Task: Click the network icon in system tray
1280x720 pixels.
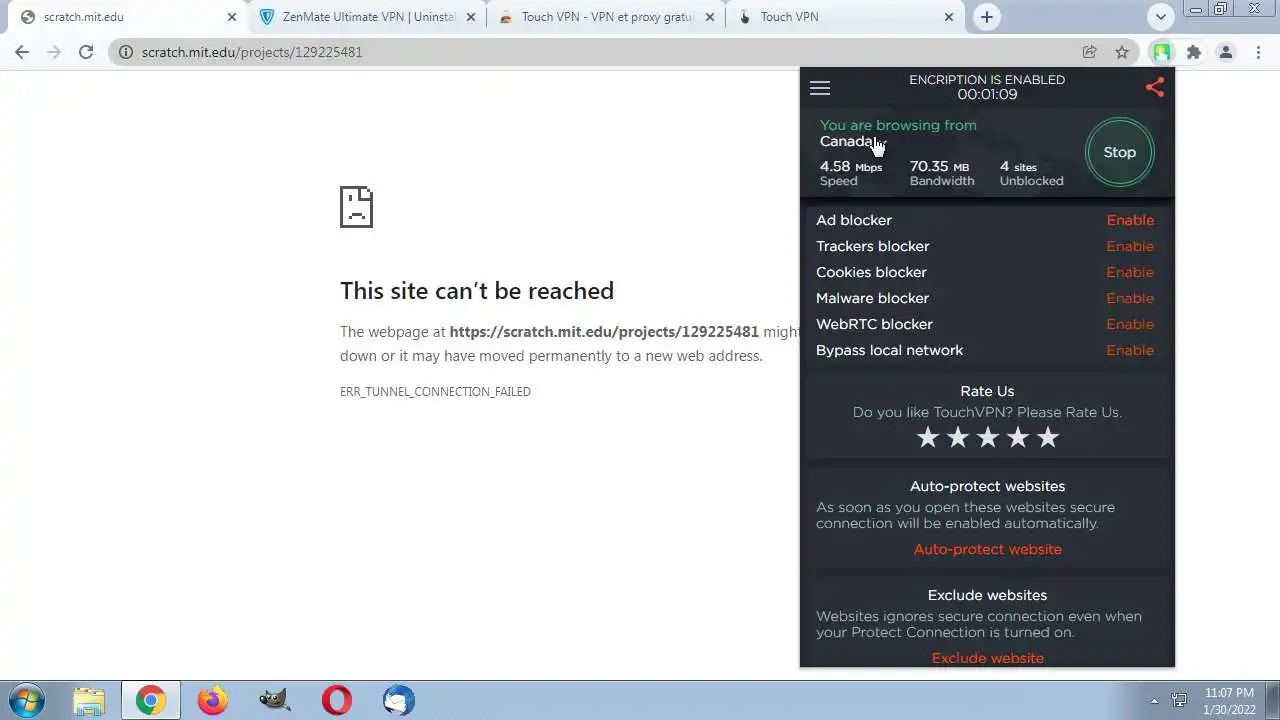Action: 1180,701
